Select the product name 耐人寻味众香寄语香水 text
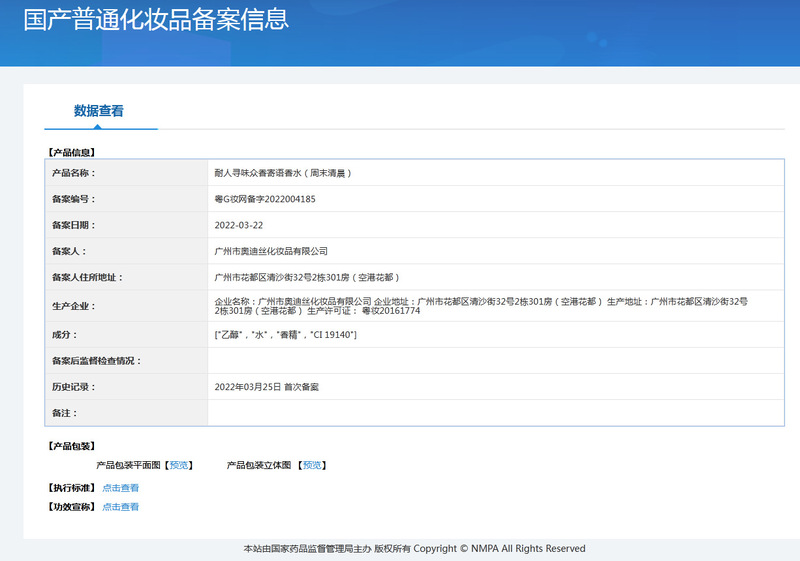The image size is (800, 561). point(283,173)
